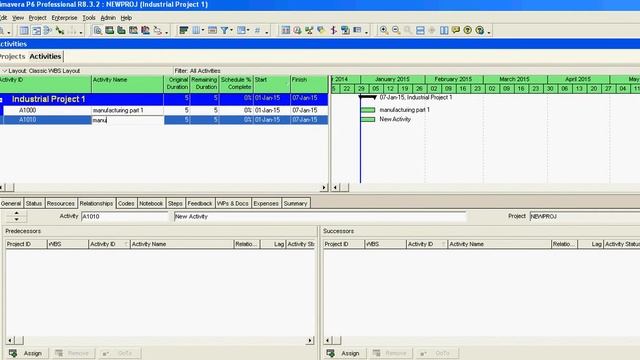Open the Group and Sort icon

tap(241, 30)
